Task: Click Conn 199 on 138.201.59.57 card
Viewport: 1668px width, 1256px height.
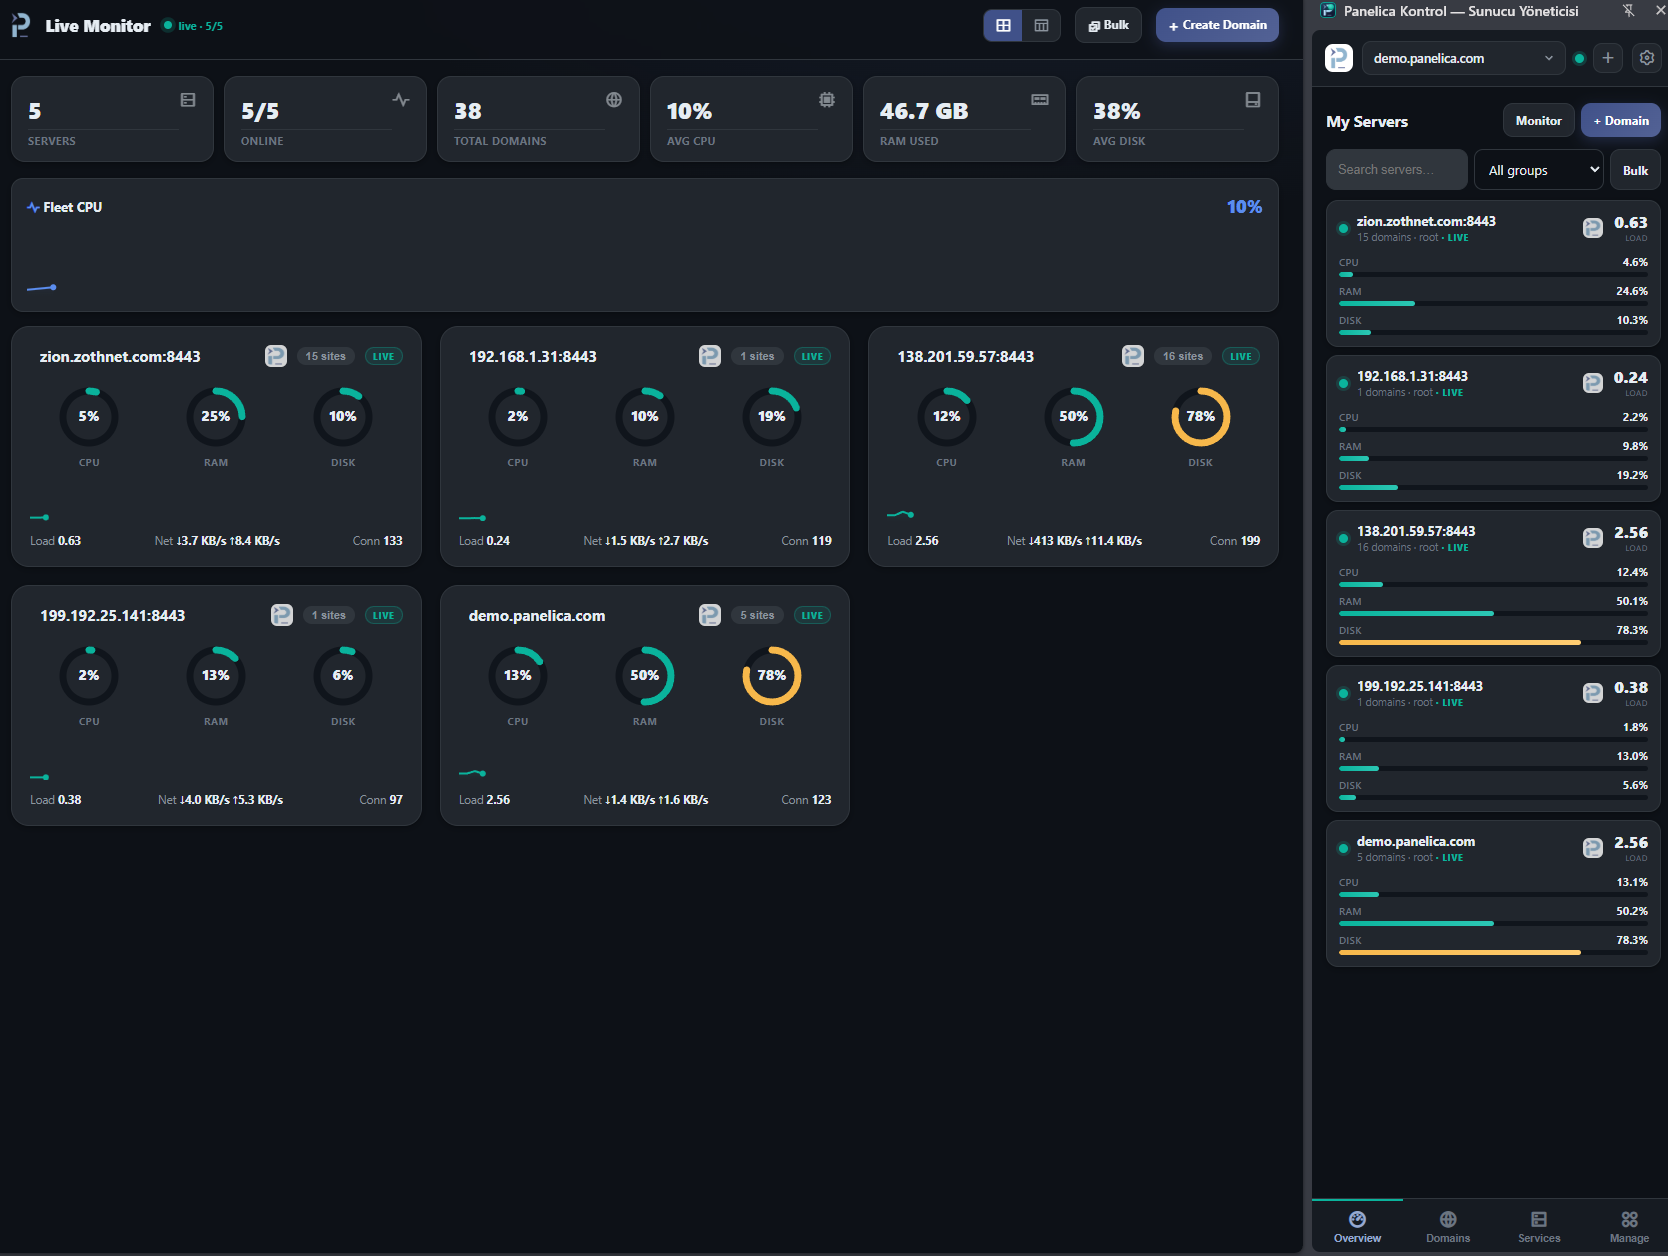Action: [x=1235, y=541]
